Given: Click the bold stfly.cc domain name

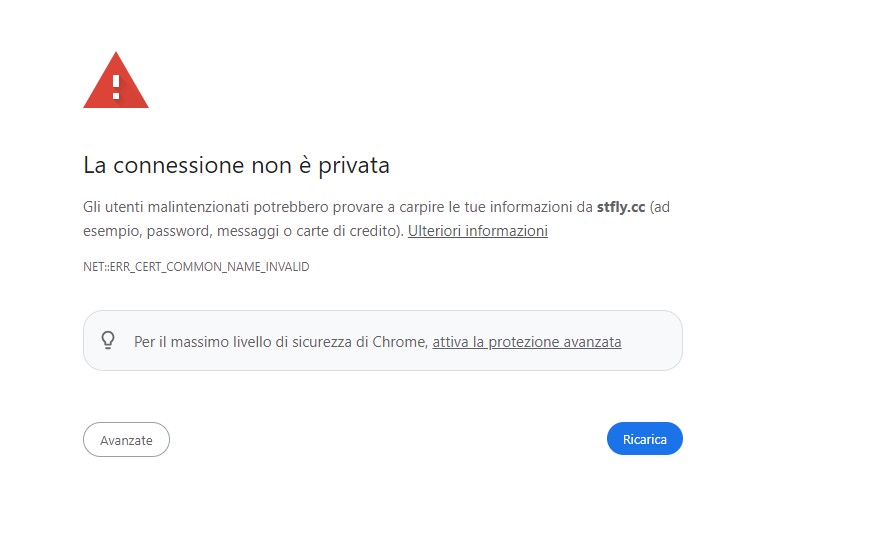Looking at the screenshot, I should point(620,207).
